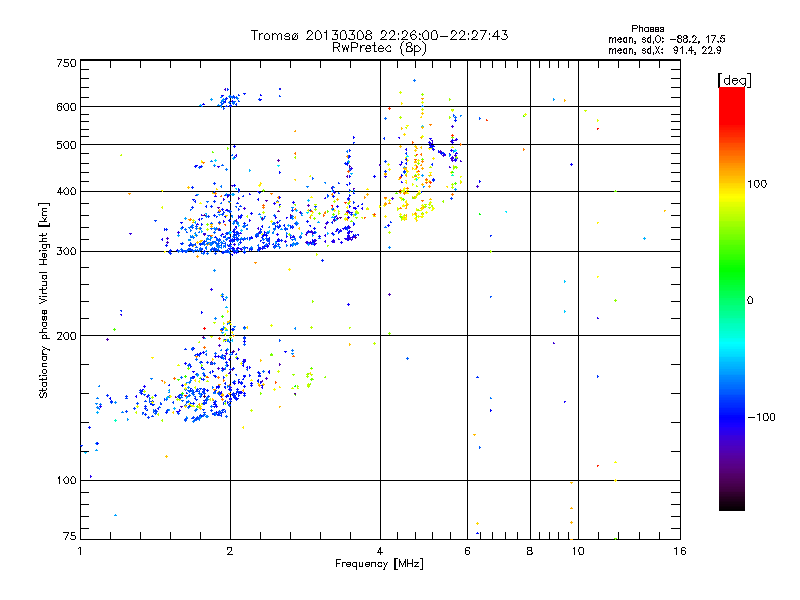Click the y-axis '300' tick label
Viewport: 800px width, 600px height.
(x=66, y=252)
